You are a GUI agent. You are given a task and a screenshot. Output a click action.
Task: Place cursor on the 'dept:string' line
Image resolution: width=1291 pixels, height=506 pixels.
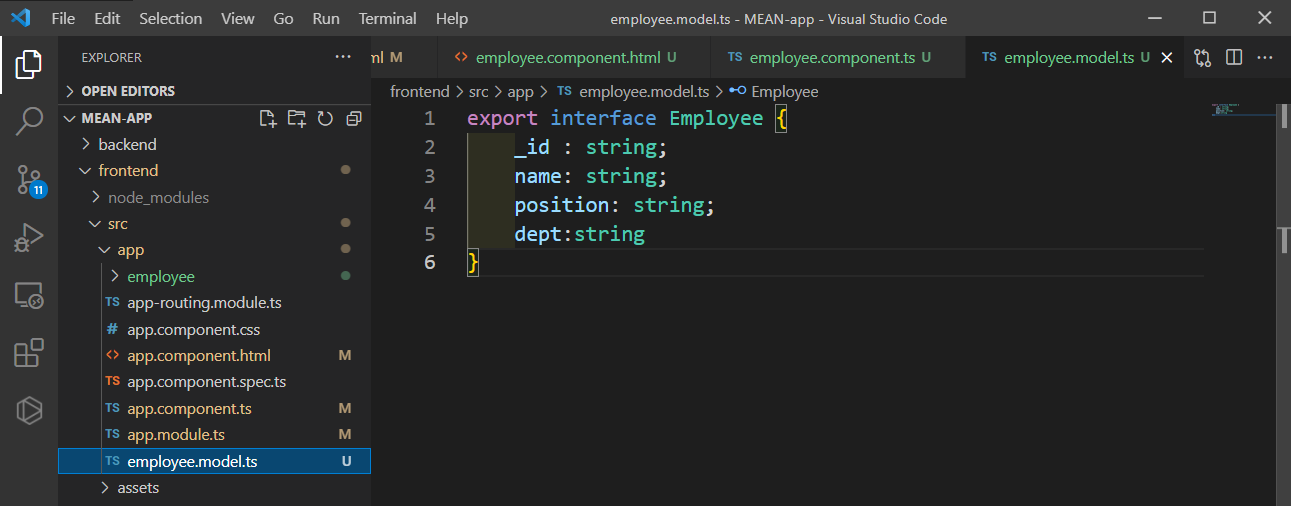coord(580,234)
